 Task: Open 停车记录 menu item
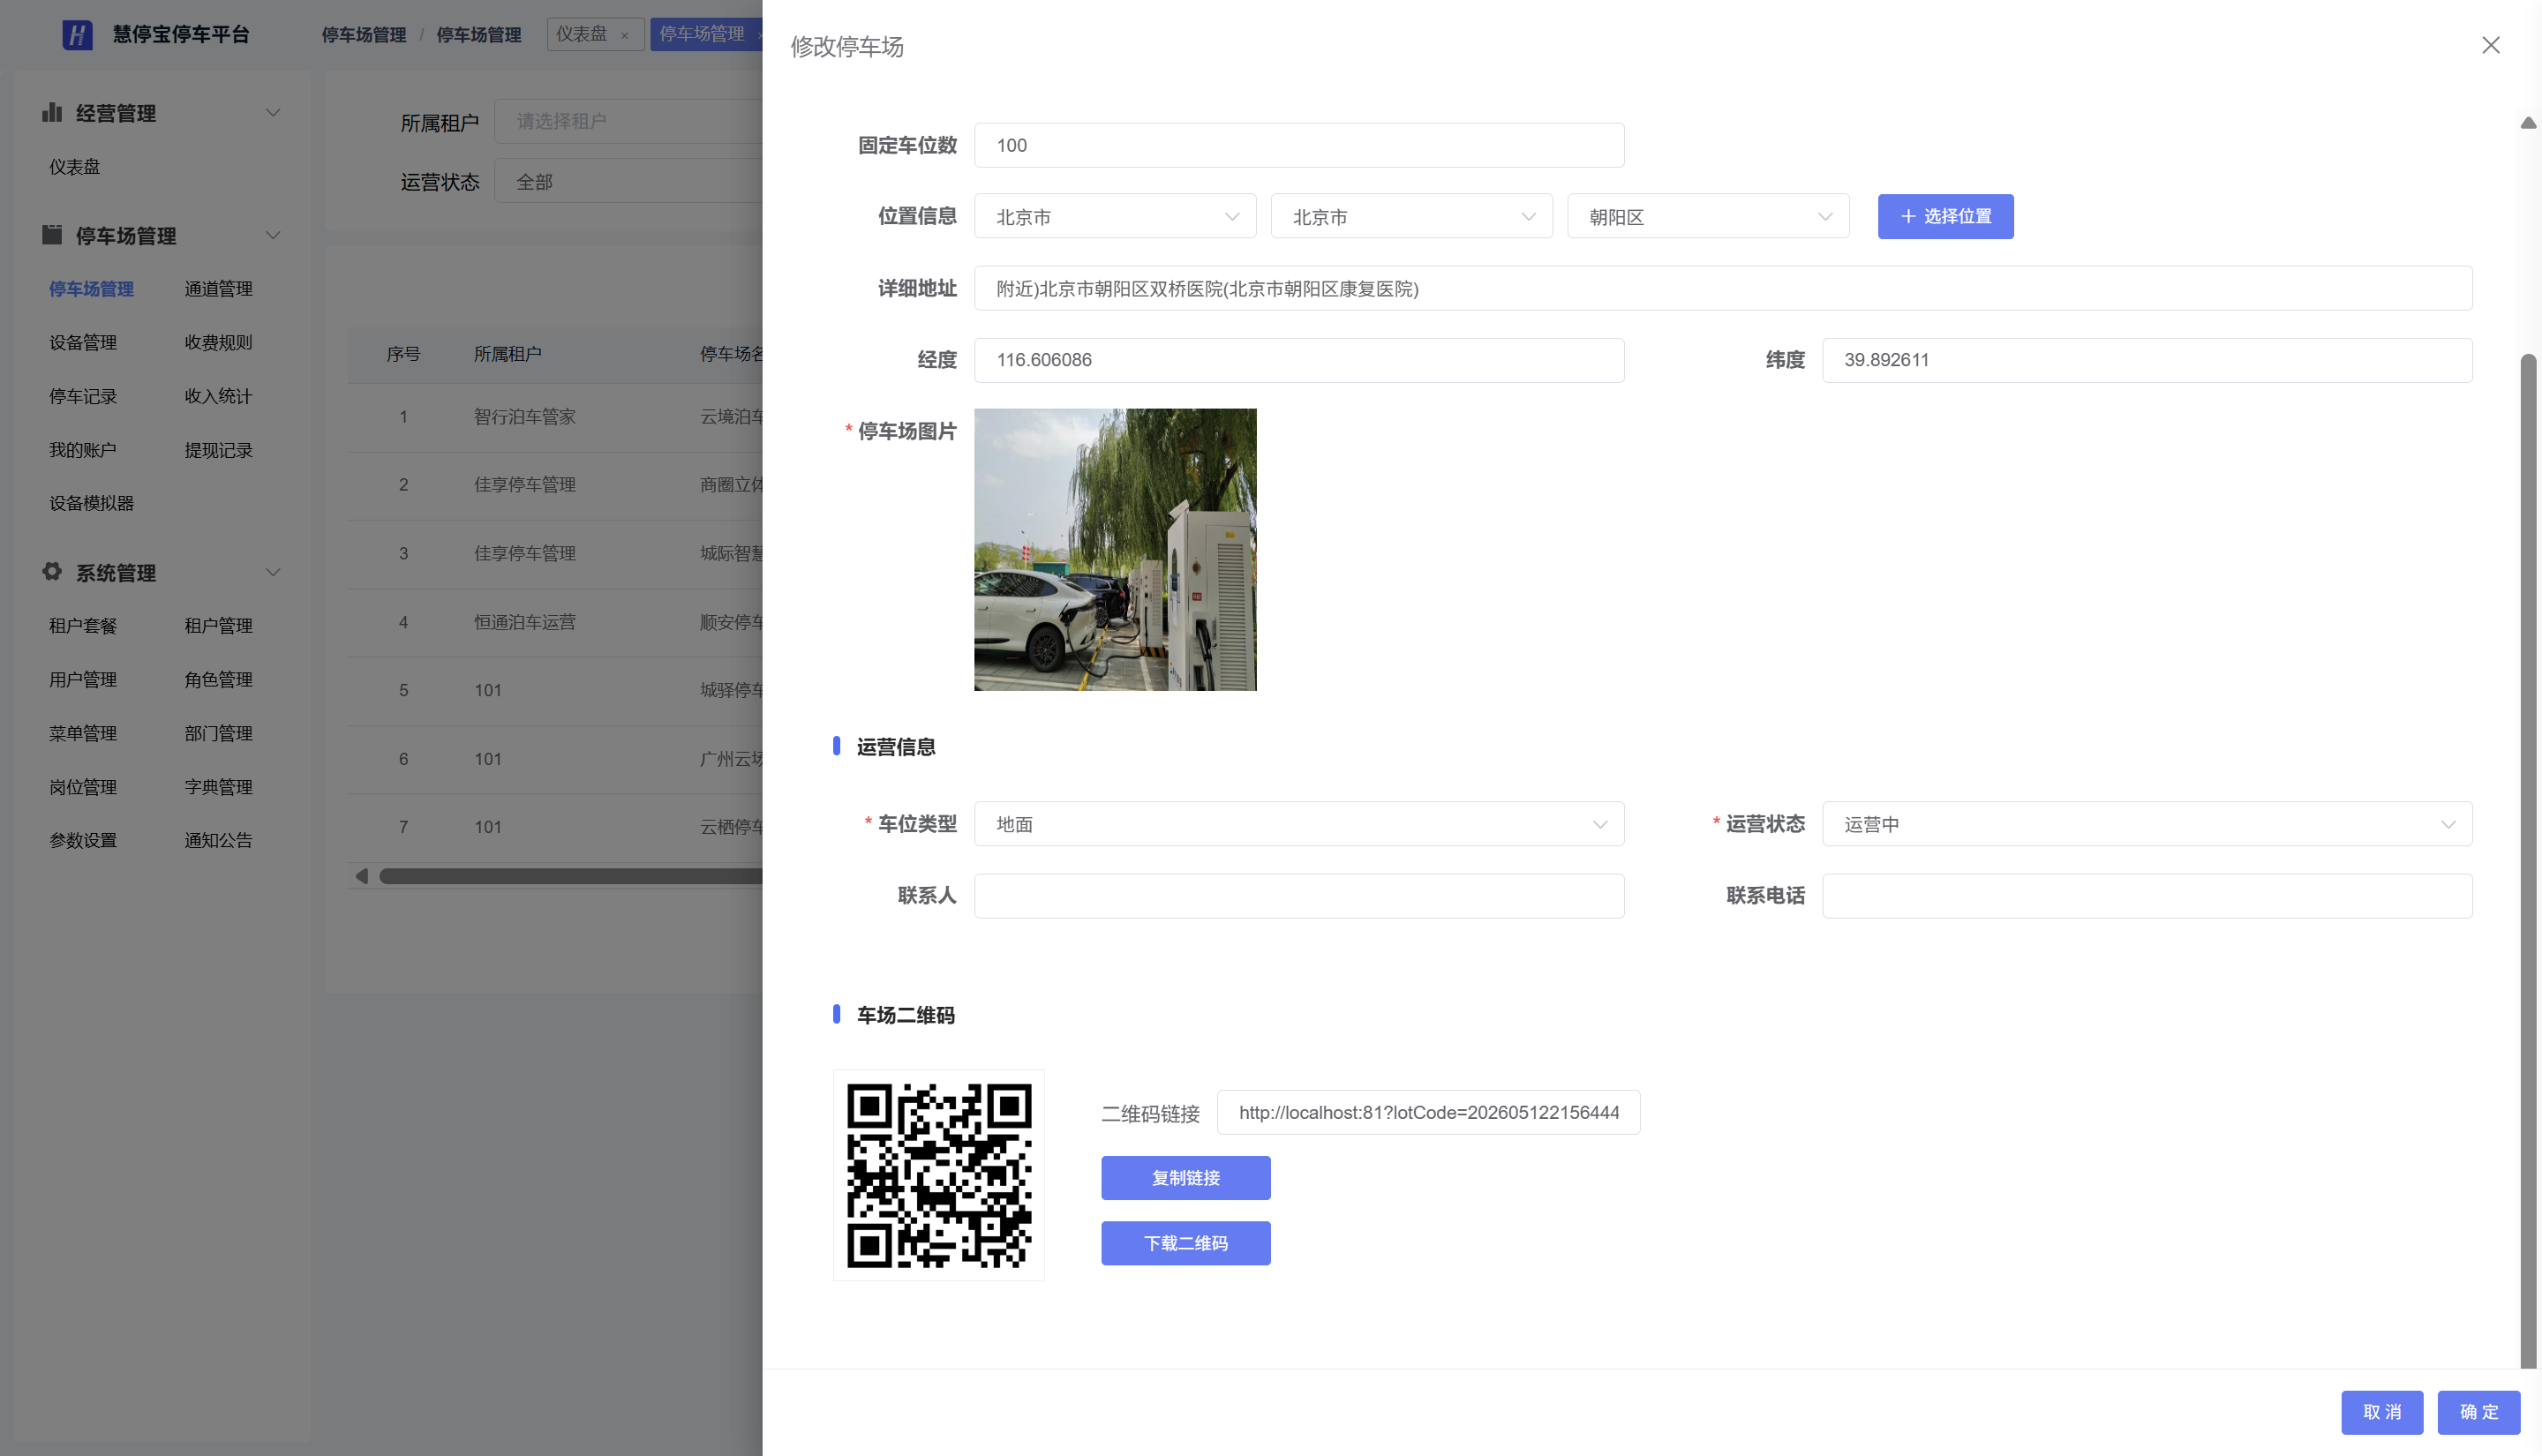click(x=83, y=397)
